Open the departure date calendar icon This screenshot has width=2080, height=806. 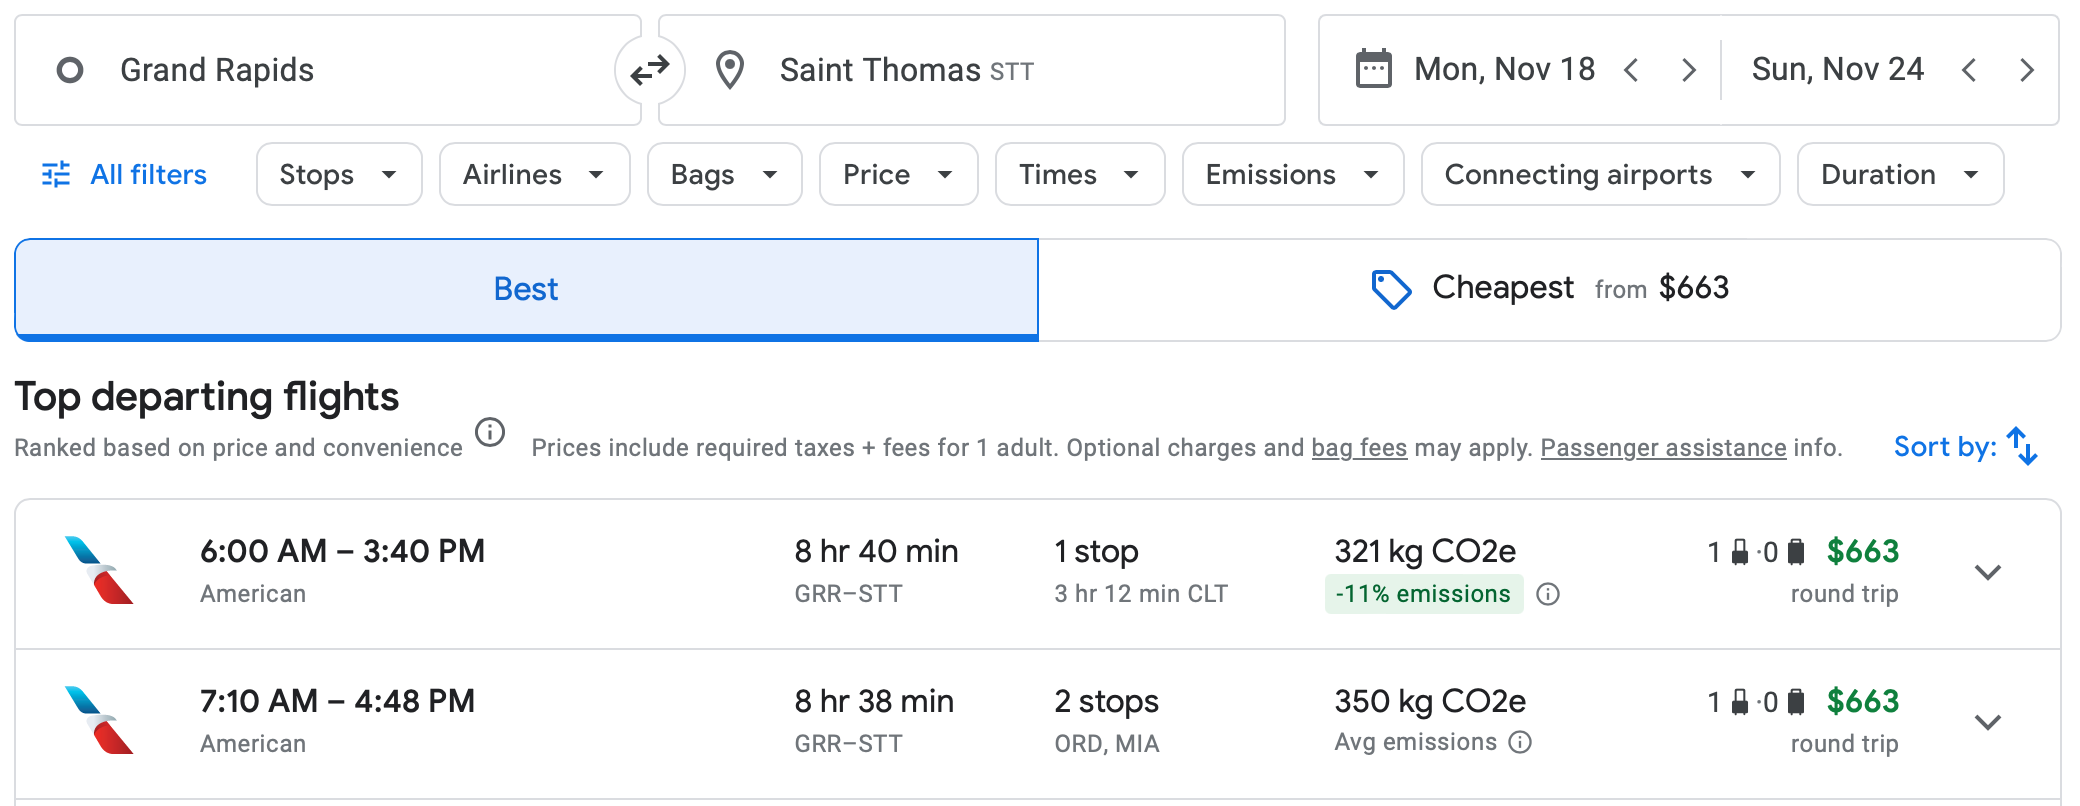[x=1373, y=70]
